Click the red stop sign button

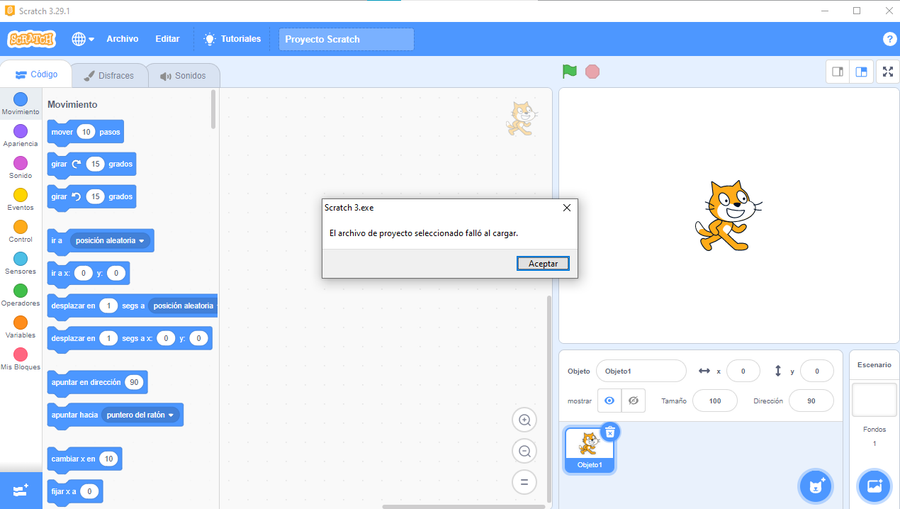click(x=592, y=72)
